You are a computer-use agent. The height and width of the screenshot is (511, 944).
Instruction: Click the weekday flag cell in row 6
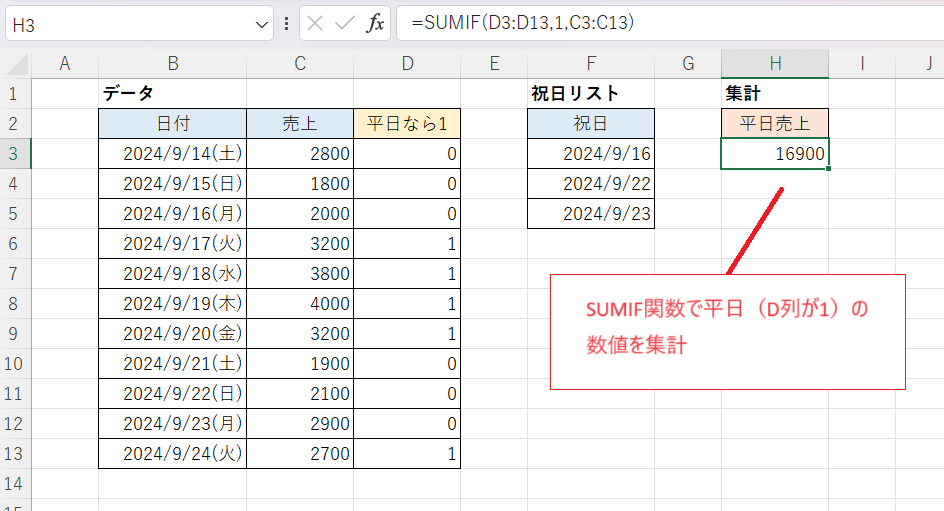click(x=407, y=244)
